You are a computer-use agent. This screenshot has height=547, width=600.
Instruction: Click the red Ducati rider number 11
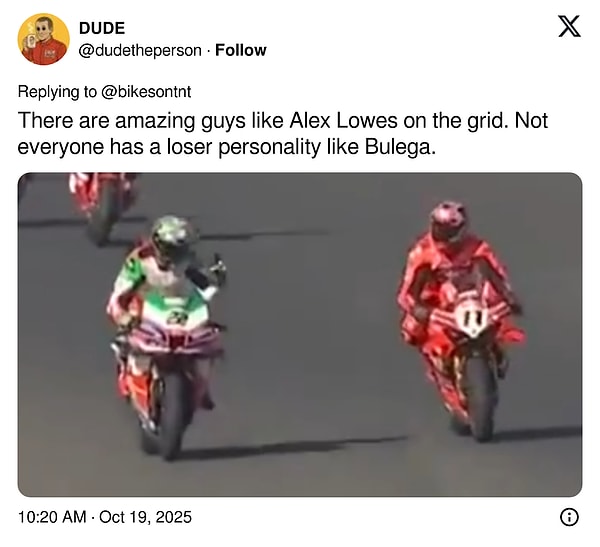click(461, 320)
